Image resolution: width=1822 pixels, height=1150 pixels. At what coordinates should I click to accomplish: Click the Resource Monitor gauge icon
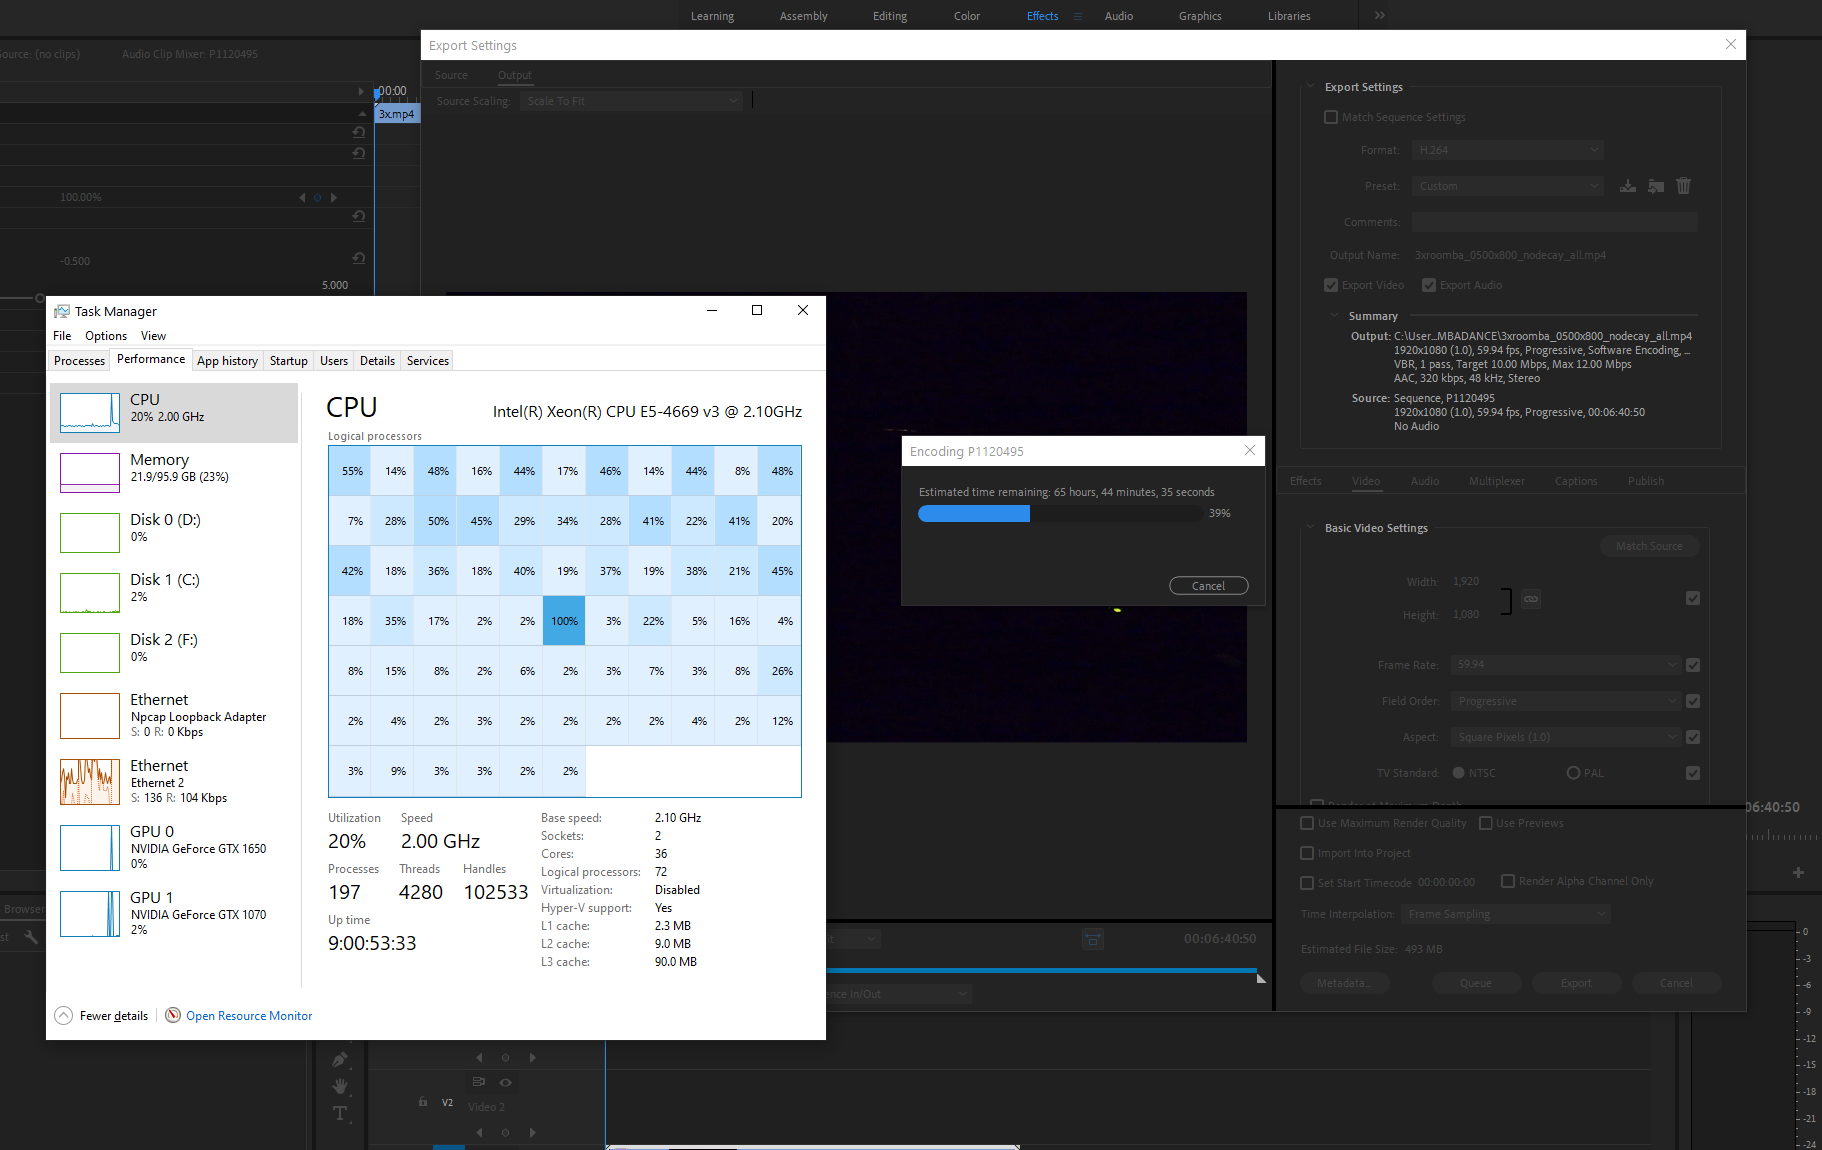pos(173,1015)
